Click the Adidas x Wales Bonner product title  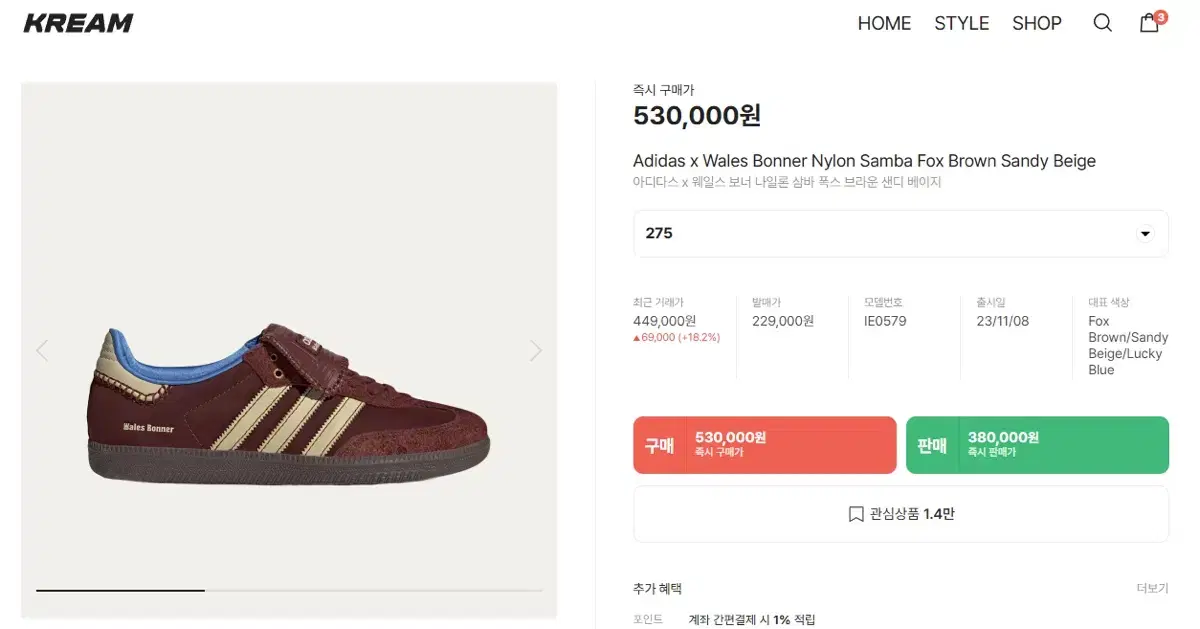[864, 161]
